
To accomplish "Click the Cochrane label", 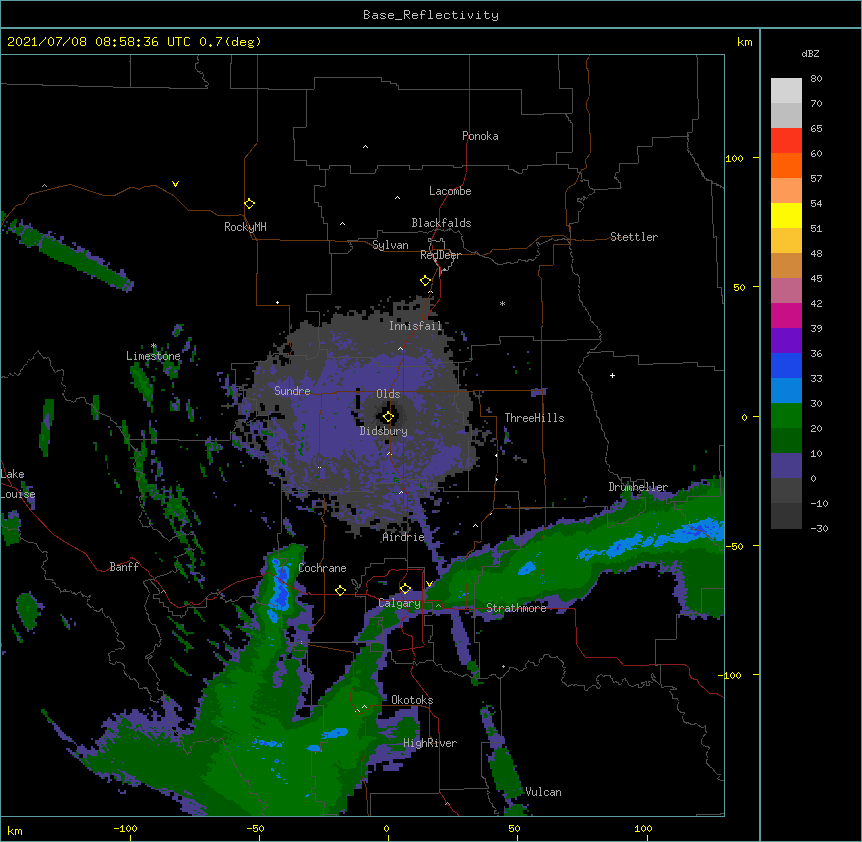I will pyautogui.click(x=322, y=568).
